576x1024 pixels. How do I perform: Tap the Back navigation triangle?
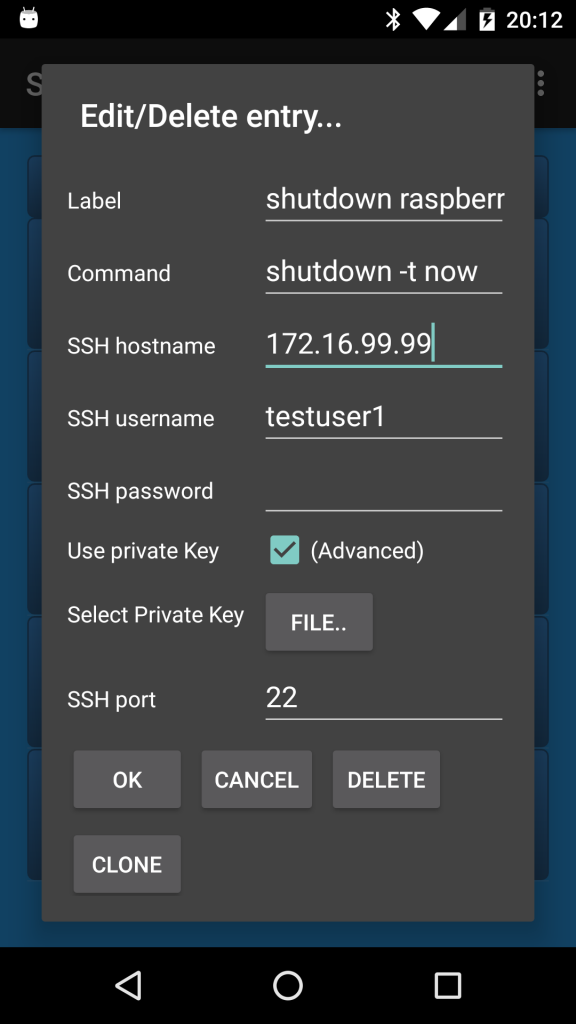[x=128, y=985]
